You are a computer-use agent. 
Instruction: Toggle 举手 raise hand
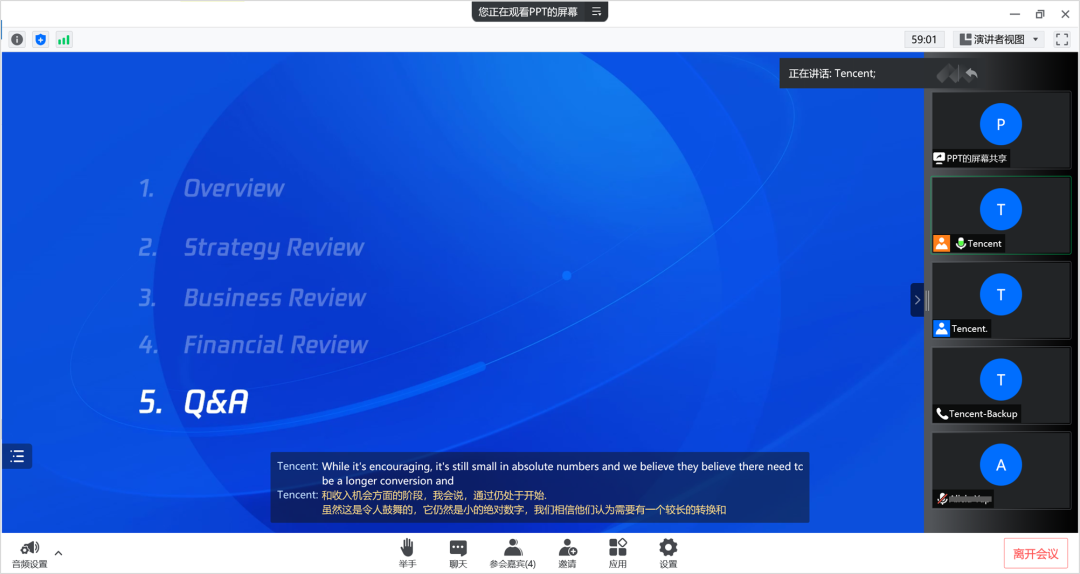pos(407,553)
